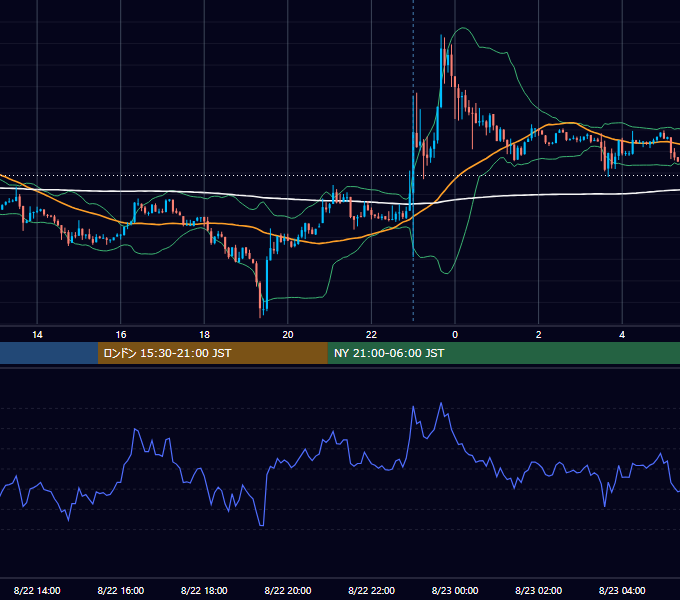Click the 8/23 04:00 date label
This screenshot has width=680, height=600.
tap(622, 590)
